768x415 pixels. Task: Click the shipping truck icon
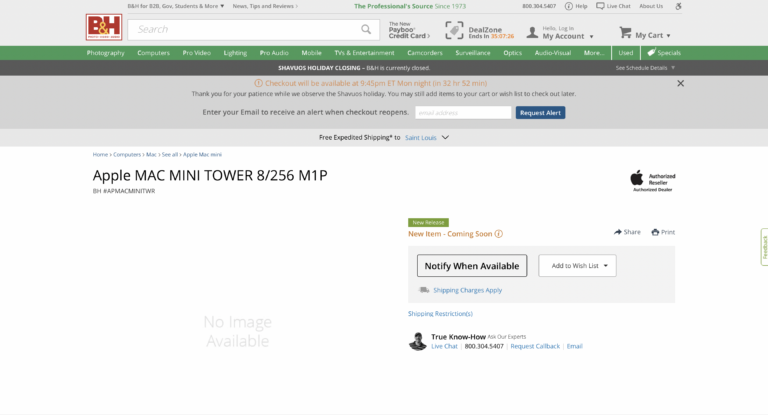(x=424, y=290)
